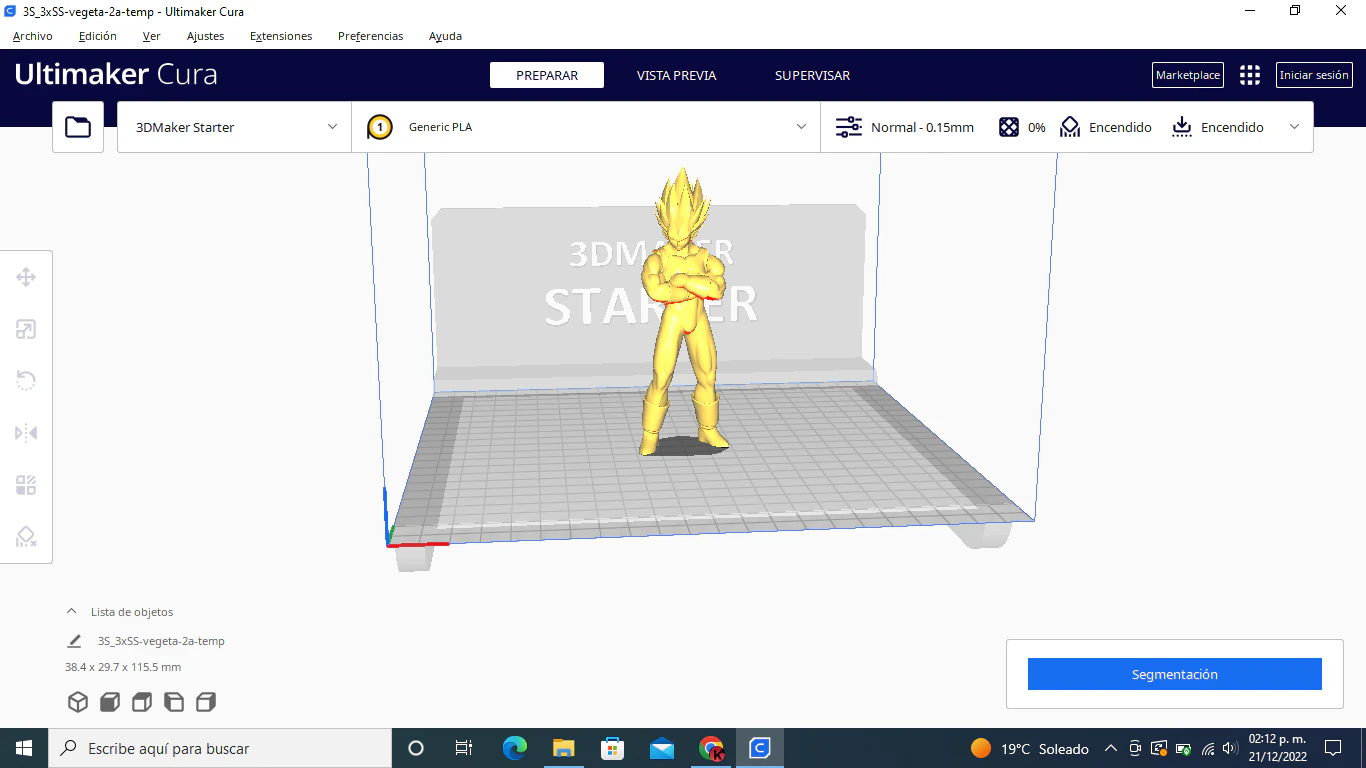This screenshot has height=768, width=1366.
Task: Click the adhesion Encendido icon
Action: [1182, 127]
